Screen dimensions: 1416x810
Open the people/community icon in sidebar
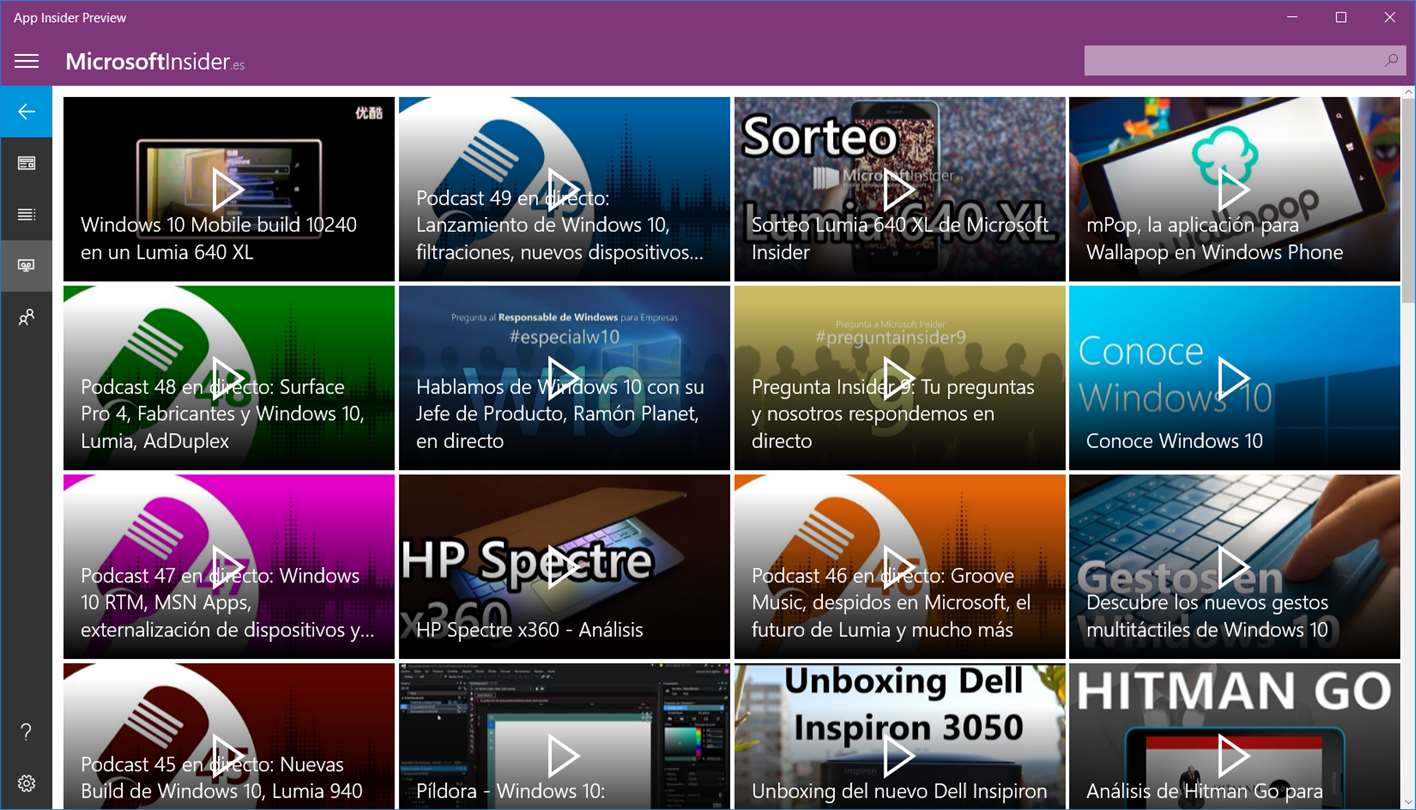pos(26,318)
